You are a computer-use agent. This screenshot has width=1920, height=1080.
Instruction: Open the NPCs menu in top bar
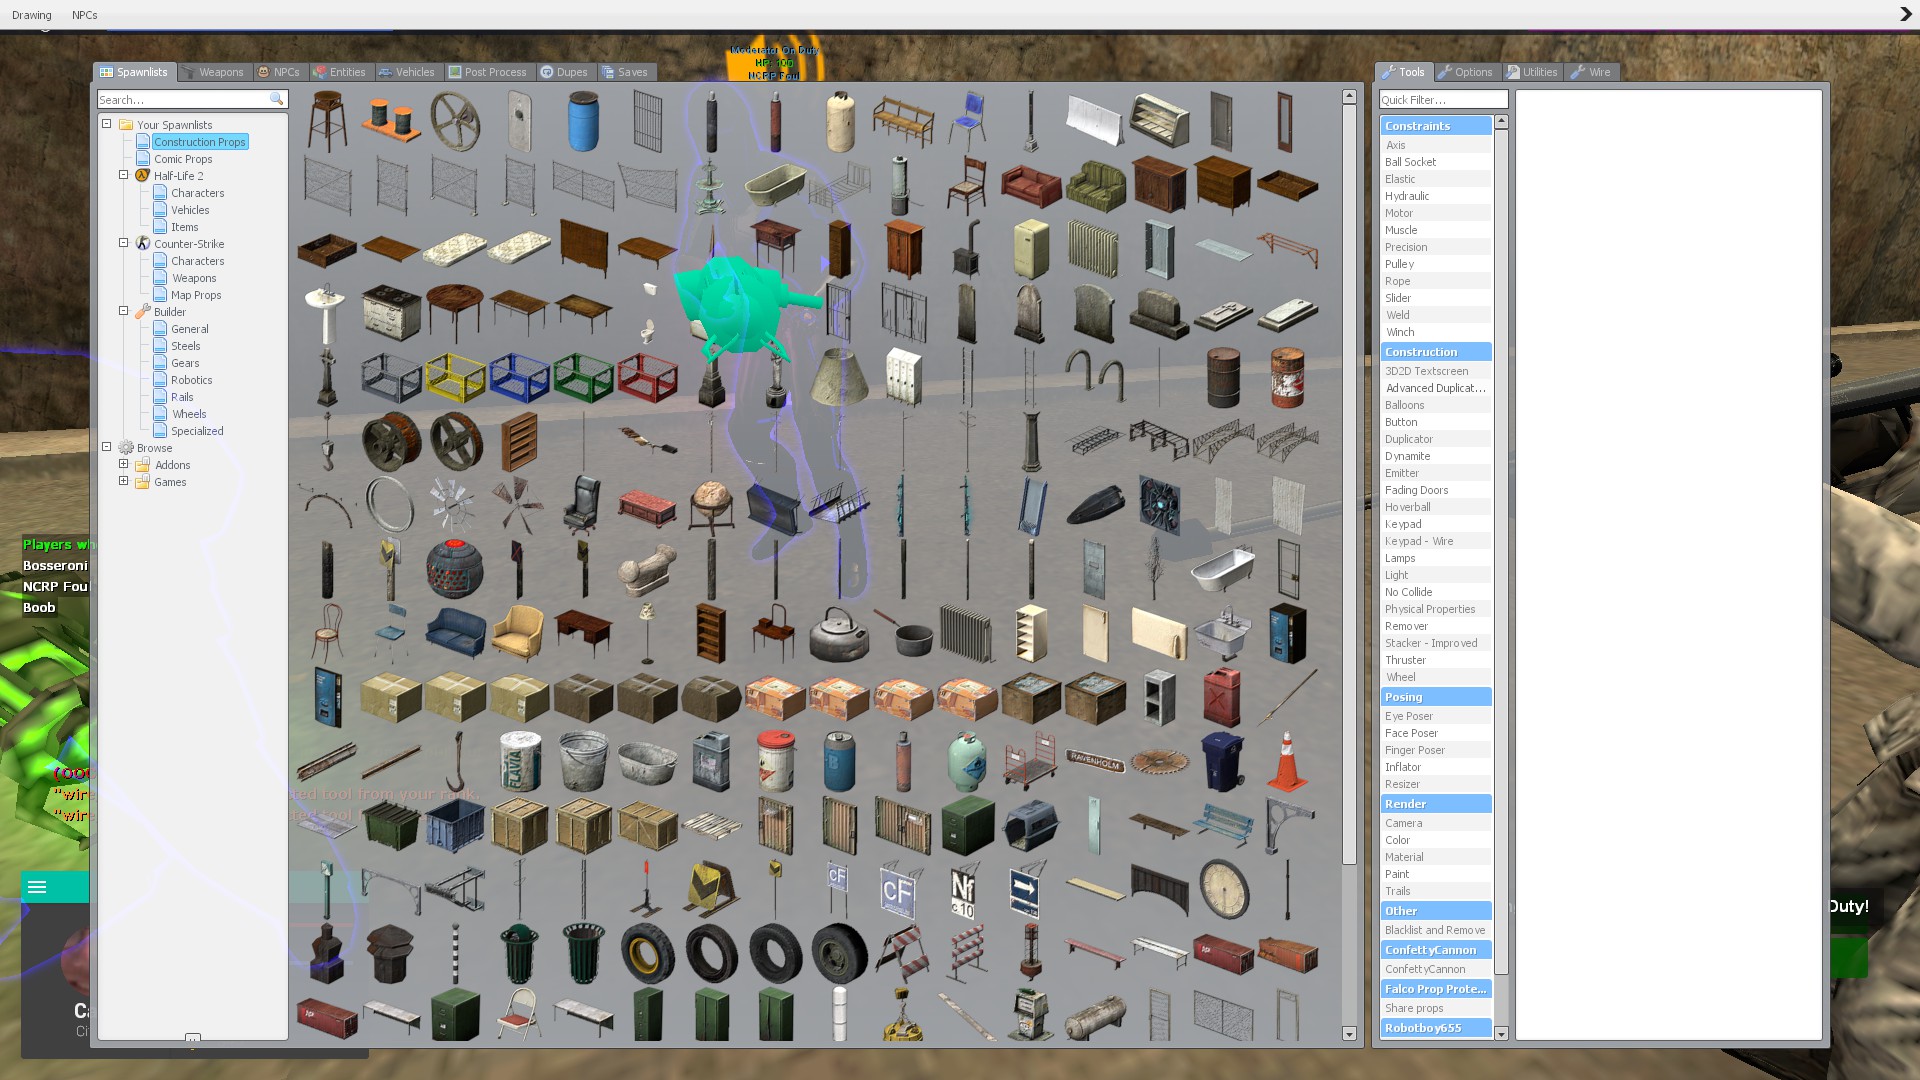pos(85,15)
